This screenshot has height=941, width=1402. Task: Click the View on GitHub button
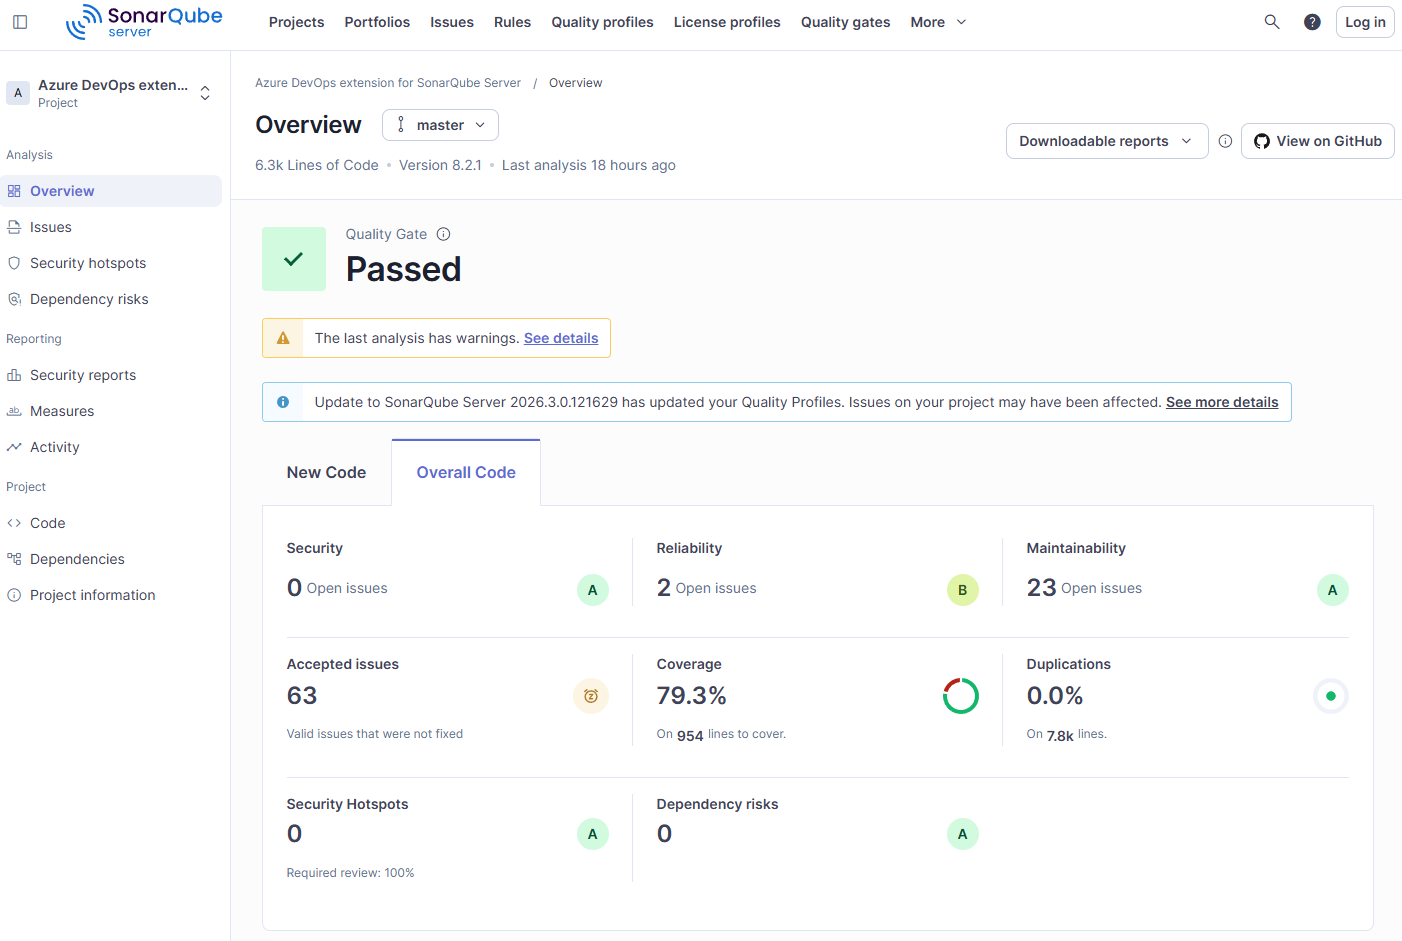[x=1318, y=141]
